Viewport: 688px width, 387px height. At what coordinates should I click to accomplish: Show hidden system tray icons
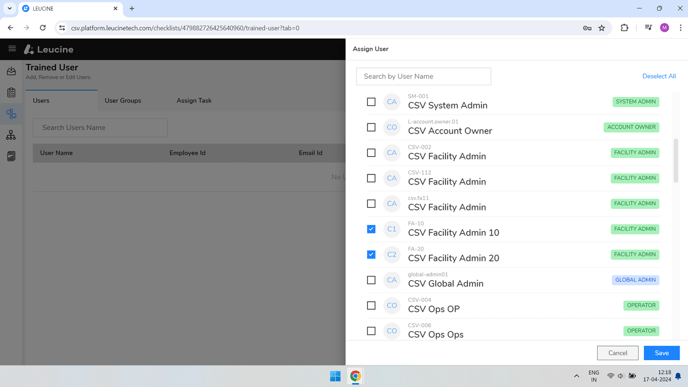(576, 376)
